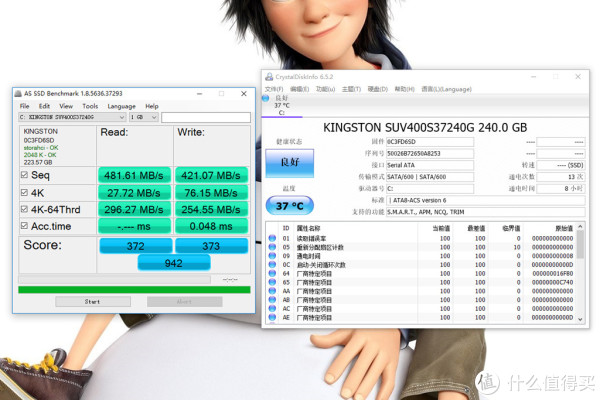
Task: Open CrystalDiskInfo 主题(T) menu
Action: click(x=351, y=89)
